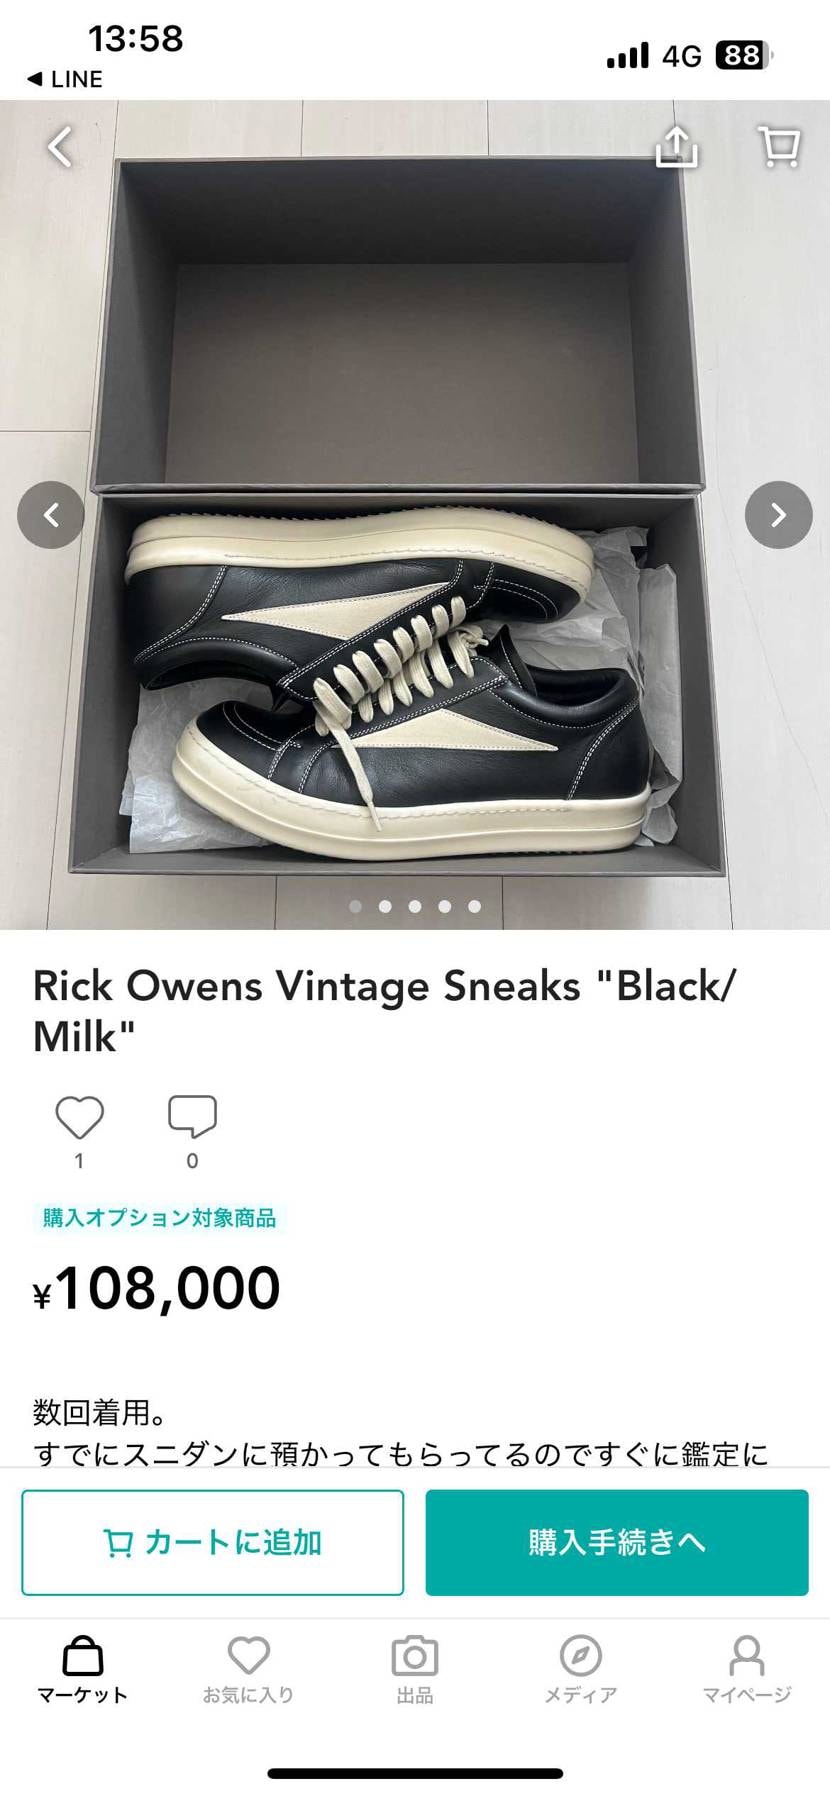Viewport: 830px width, 1796px height.
Task: Tap the 購入オプション対象商品 badge
Action: (x=159, y=1217)
